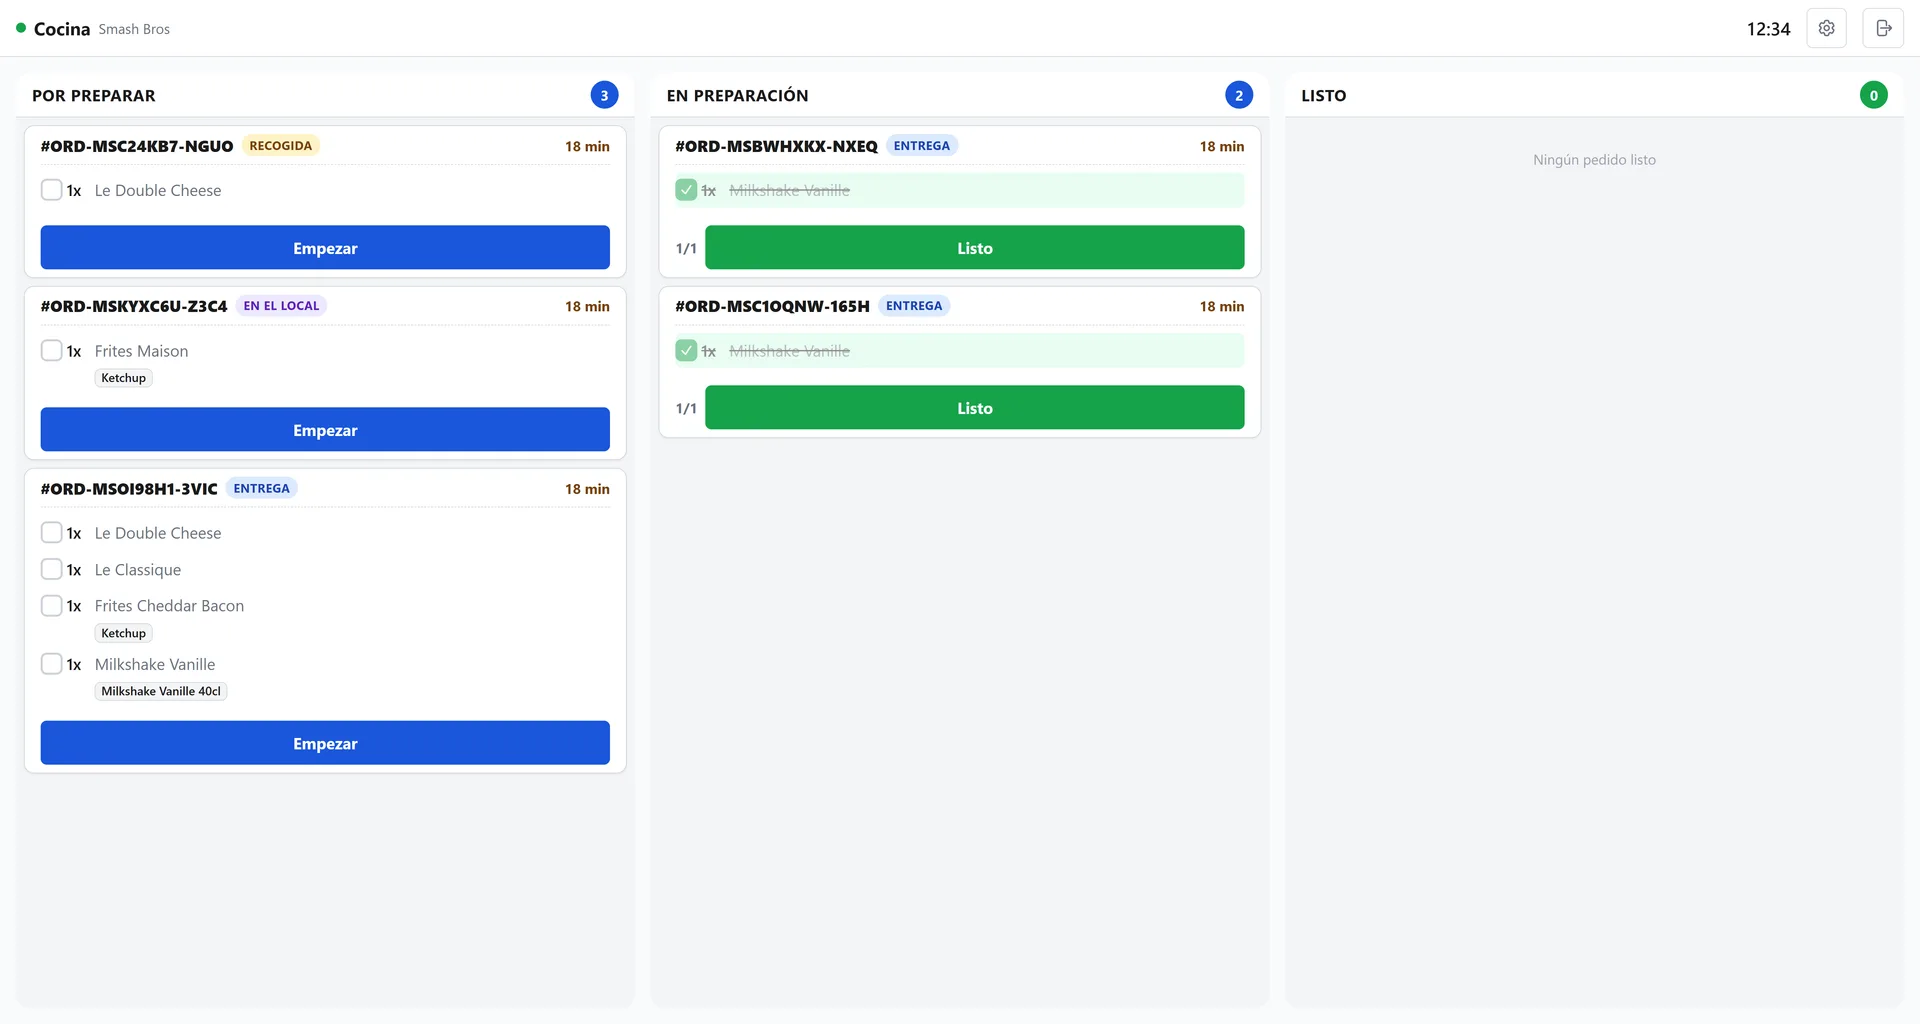Click the RECOGIDA tag on first order
The height and width of the screenshot is (1024, 1920).
click(x=281, y=146)
